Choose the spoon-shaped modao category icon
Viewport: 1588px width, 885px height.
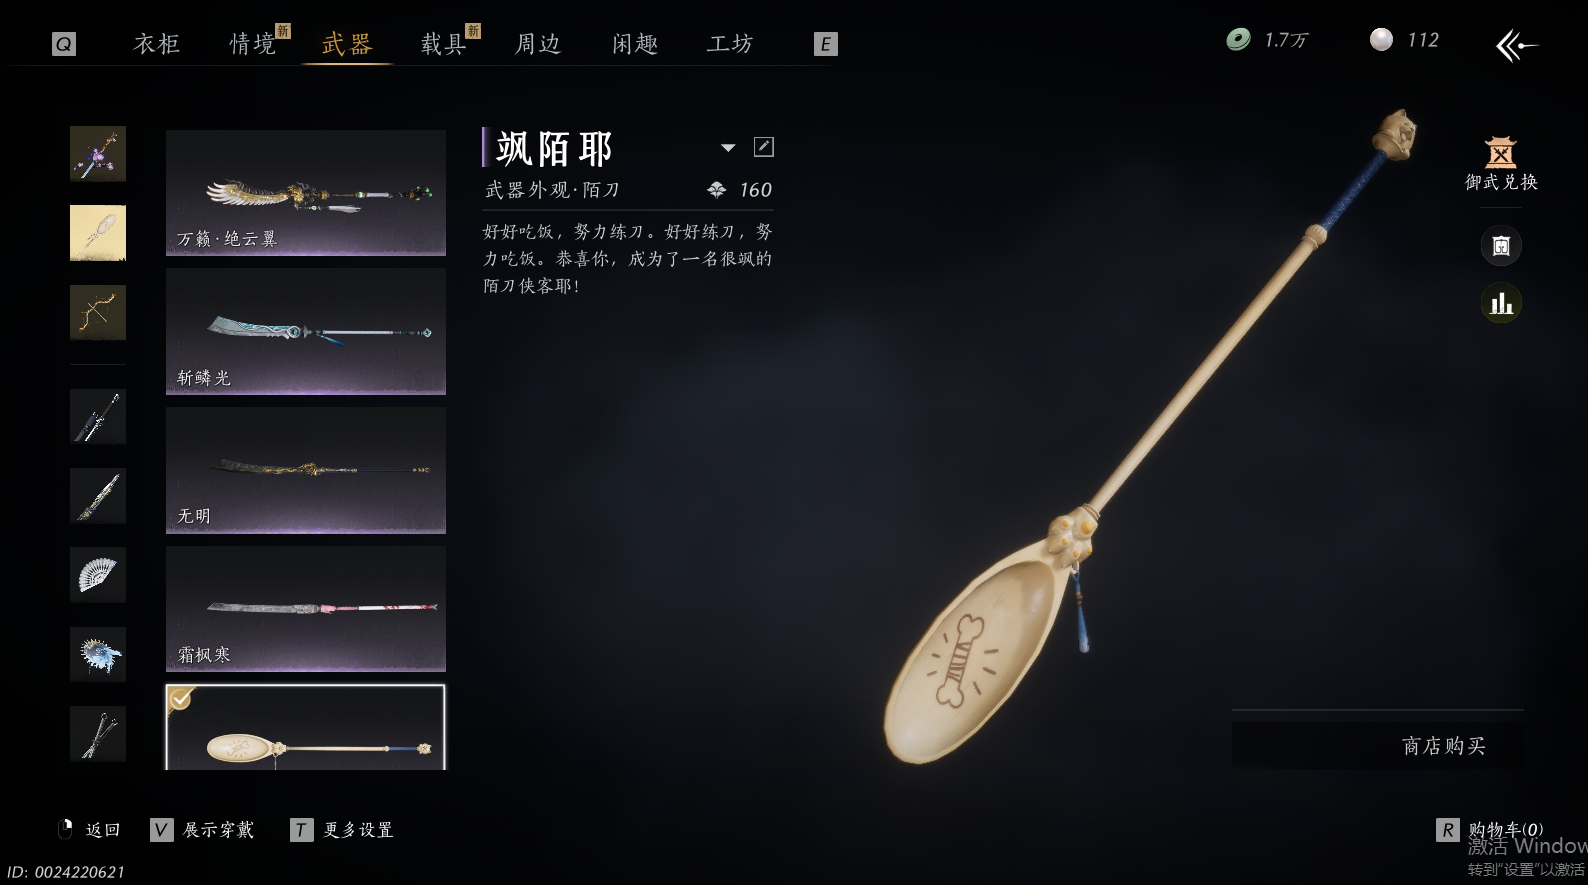[x=98, y=233]
